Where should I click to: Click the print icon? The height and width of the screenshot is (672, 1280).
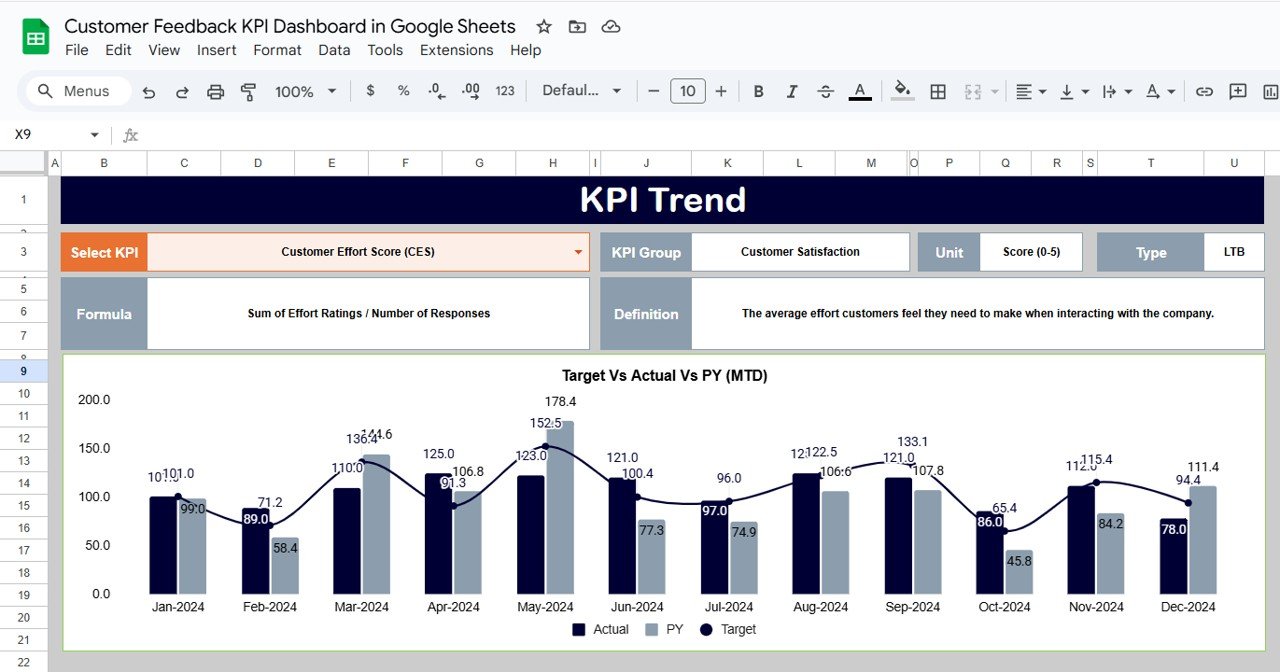click(215, 91)
